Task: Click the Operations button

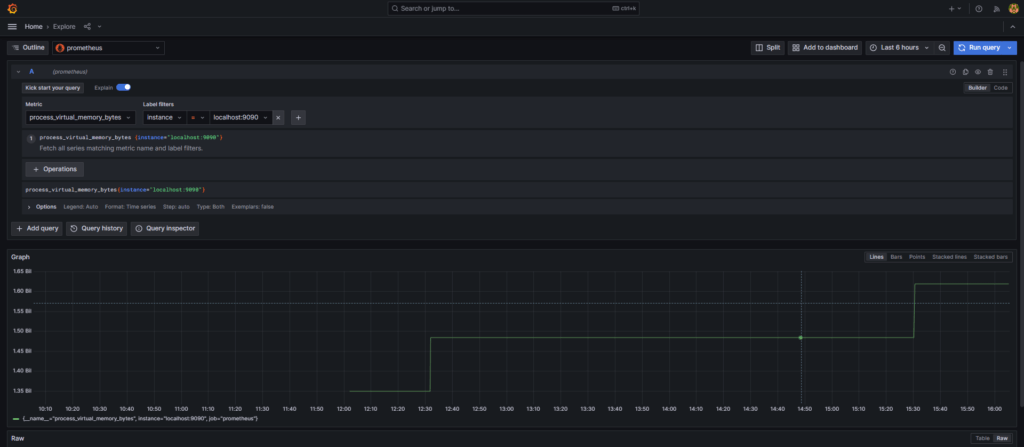Action: pos(54,169)
